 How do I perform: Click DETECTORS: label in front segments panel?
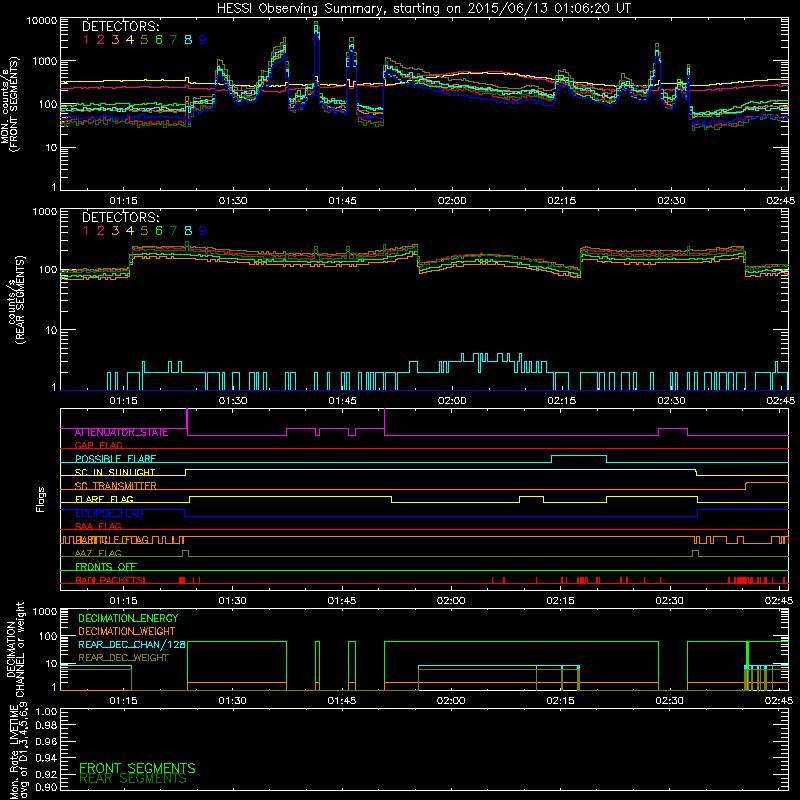tap(120, 26)
